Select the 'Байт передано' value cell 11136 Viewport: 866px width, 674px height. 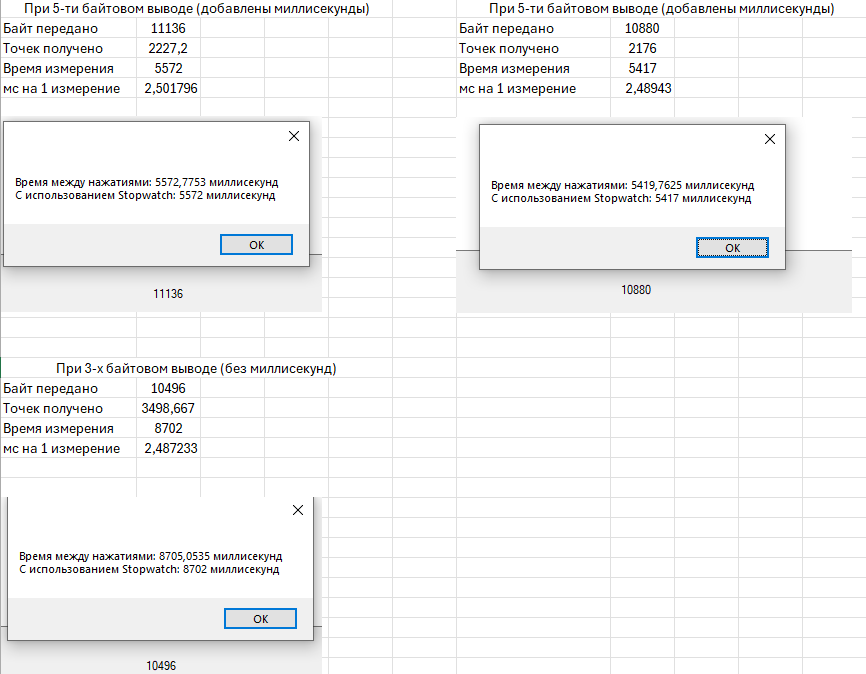(x=168, y=28)
